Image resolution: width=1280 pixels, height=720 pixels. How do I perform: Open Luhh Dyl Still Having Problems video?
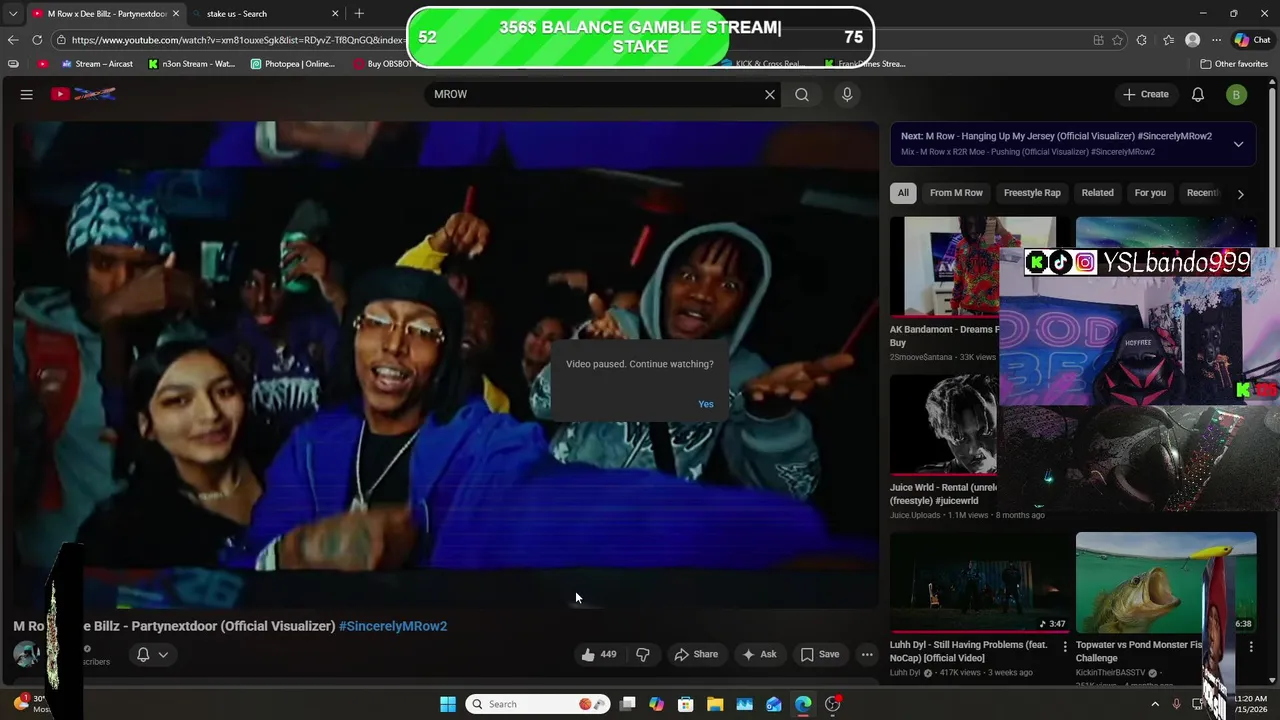click(x=980, y=582)
